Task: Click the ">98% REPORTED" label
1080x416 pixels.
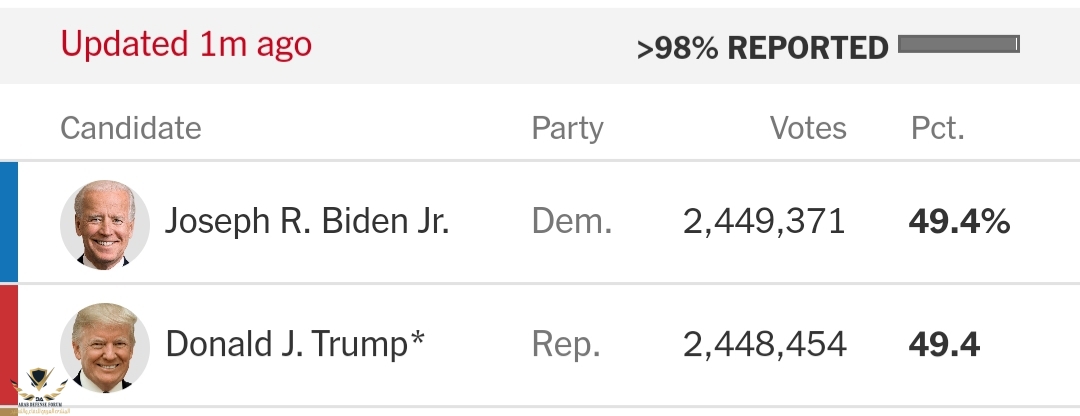Action: point(762,47)
